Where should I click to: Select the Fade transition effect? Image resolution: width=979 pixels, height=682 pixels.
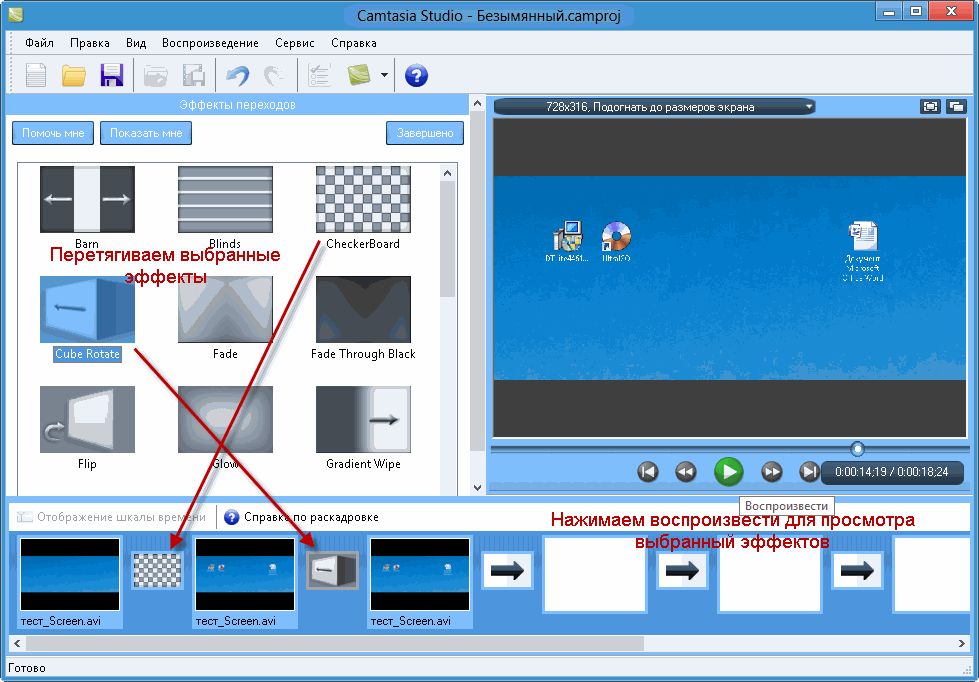tap(225, 310)
